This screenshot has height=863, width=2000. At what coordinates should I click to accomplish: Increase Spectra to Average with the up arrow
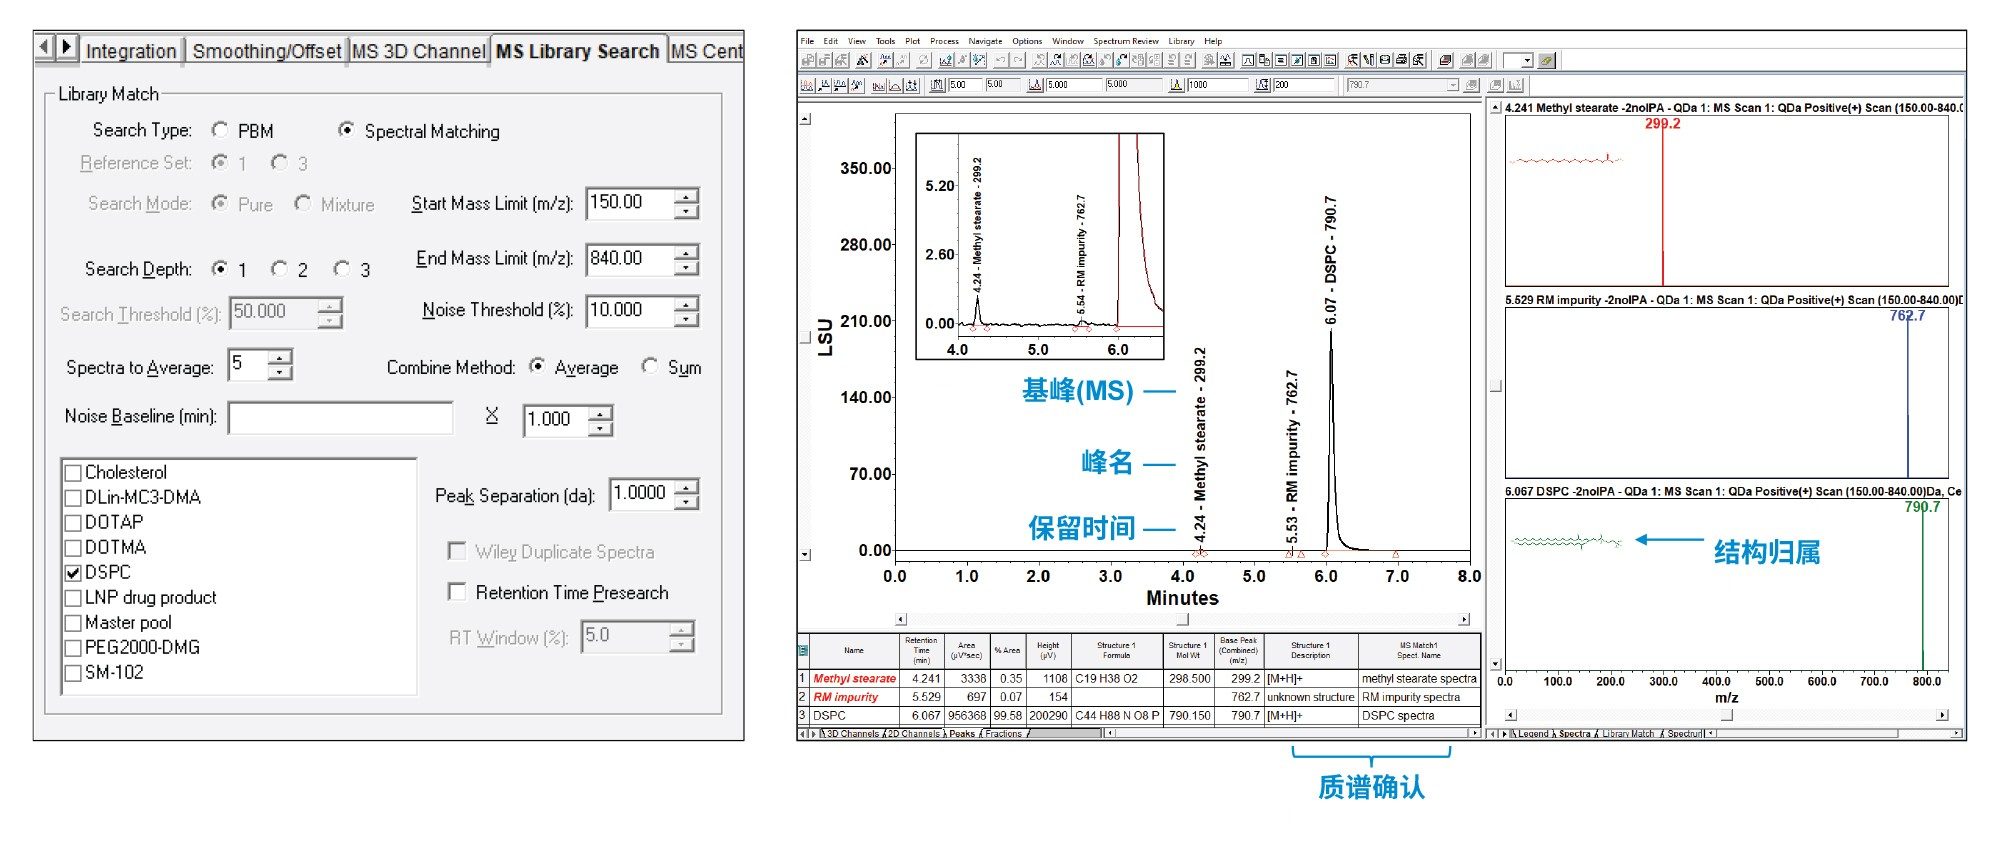(x=280, y=357)
